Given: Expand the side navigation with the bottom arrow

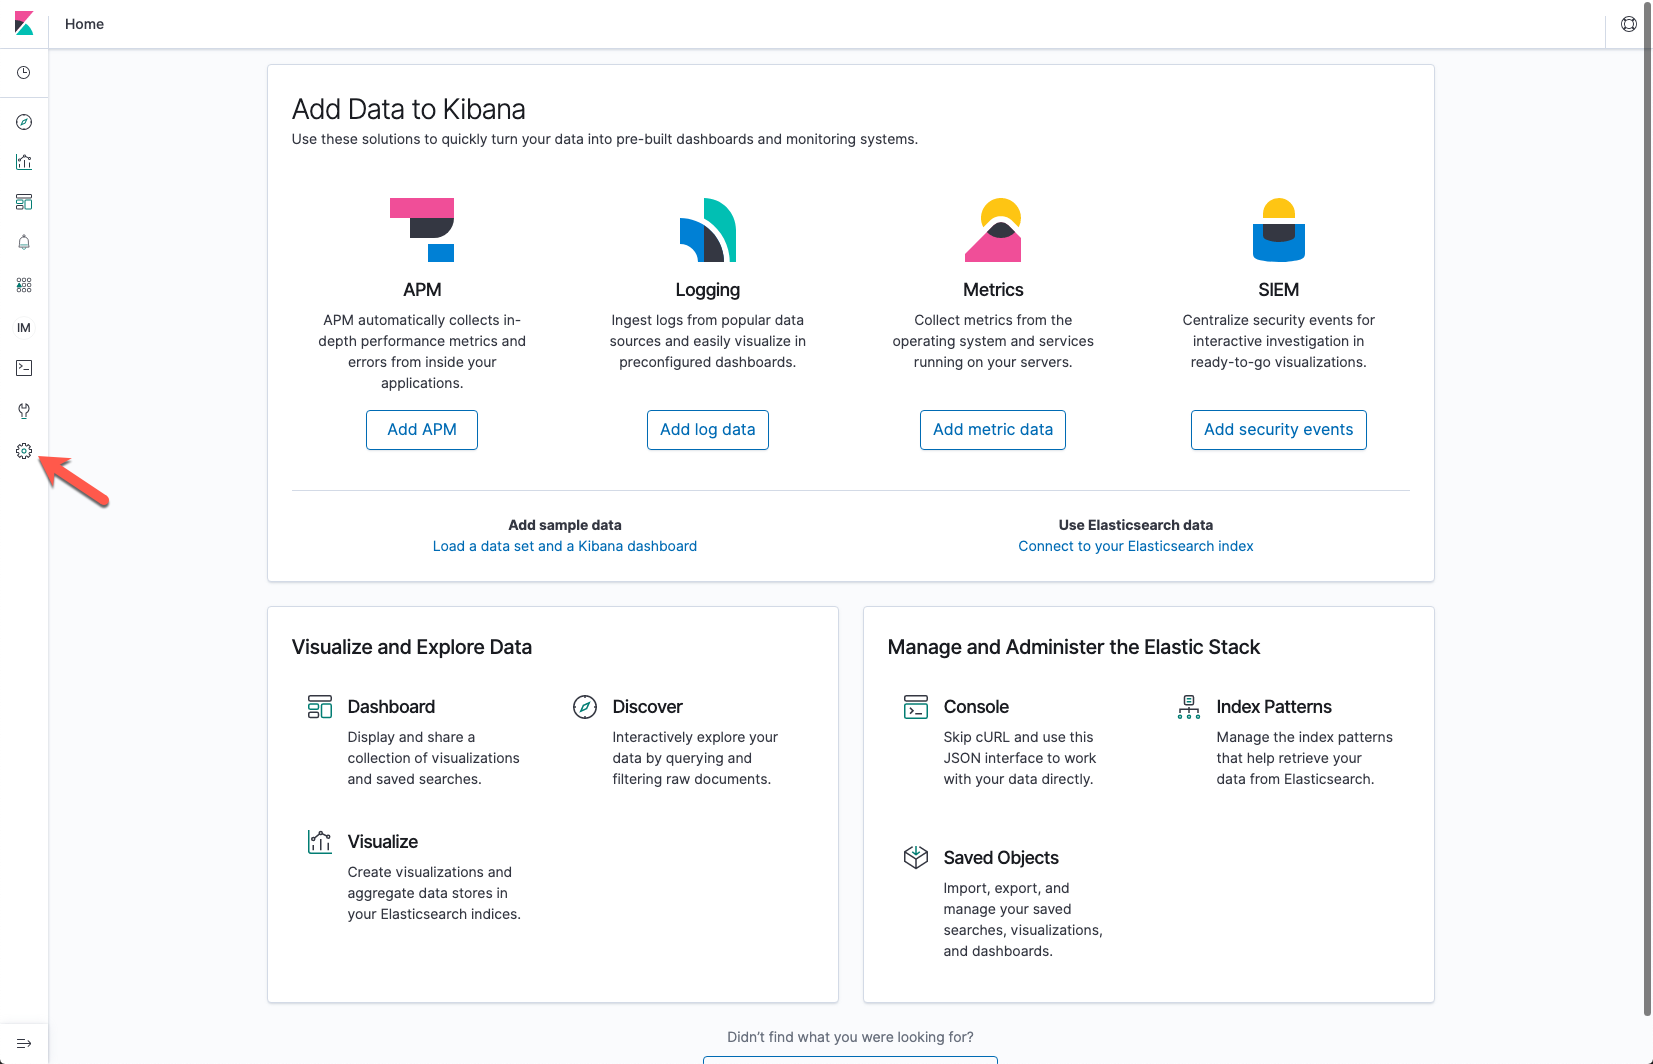Looking at the screenshot, I should point(24,1043).
